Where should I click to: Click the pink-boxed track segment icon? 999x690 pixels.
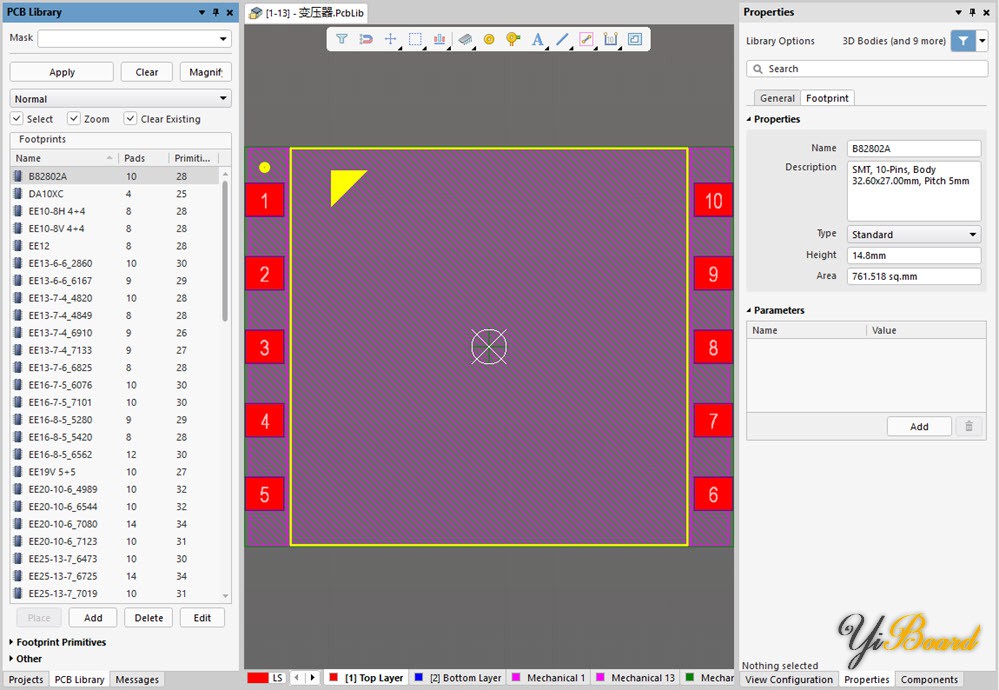(x=586, y=40)
